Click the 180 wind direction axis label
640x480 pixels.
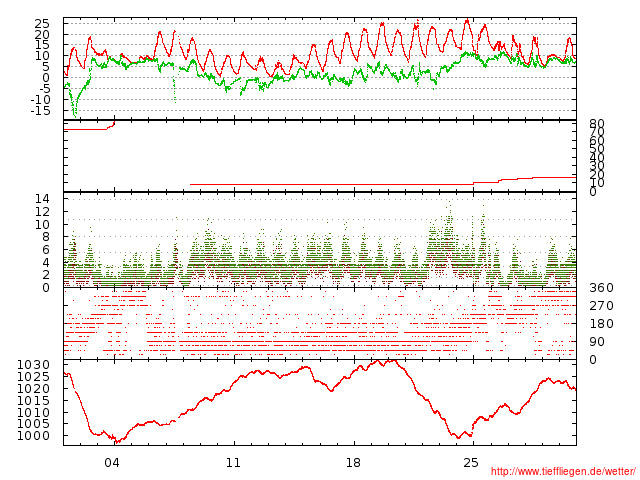(601, 324)
